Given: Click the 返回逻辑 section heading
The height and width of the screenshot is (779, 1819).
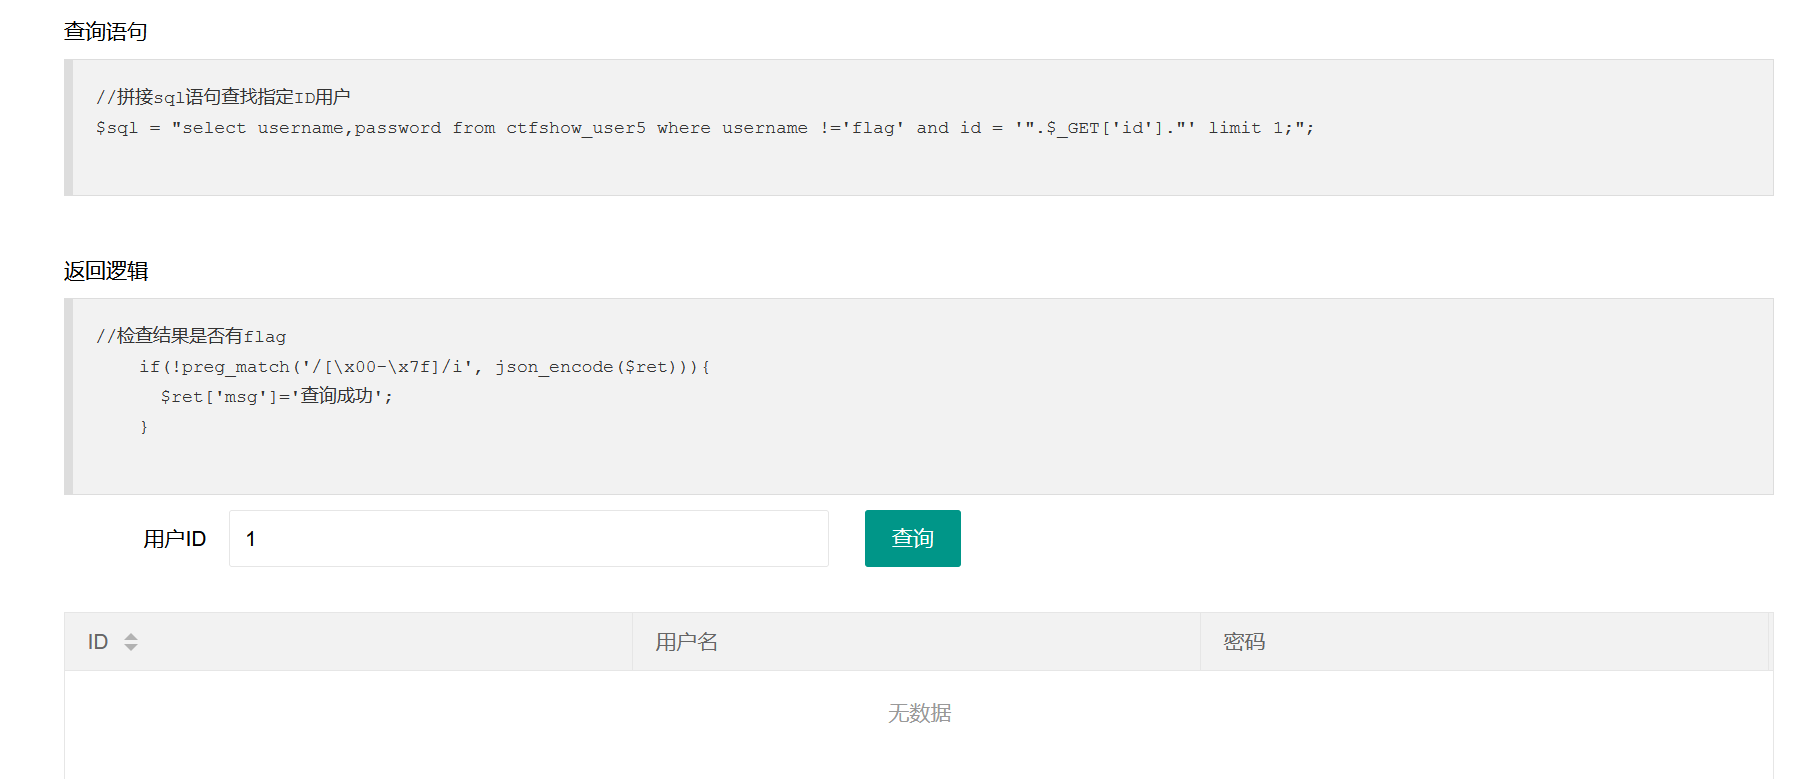Looking at the screenshot, I should coord(106,271).
